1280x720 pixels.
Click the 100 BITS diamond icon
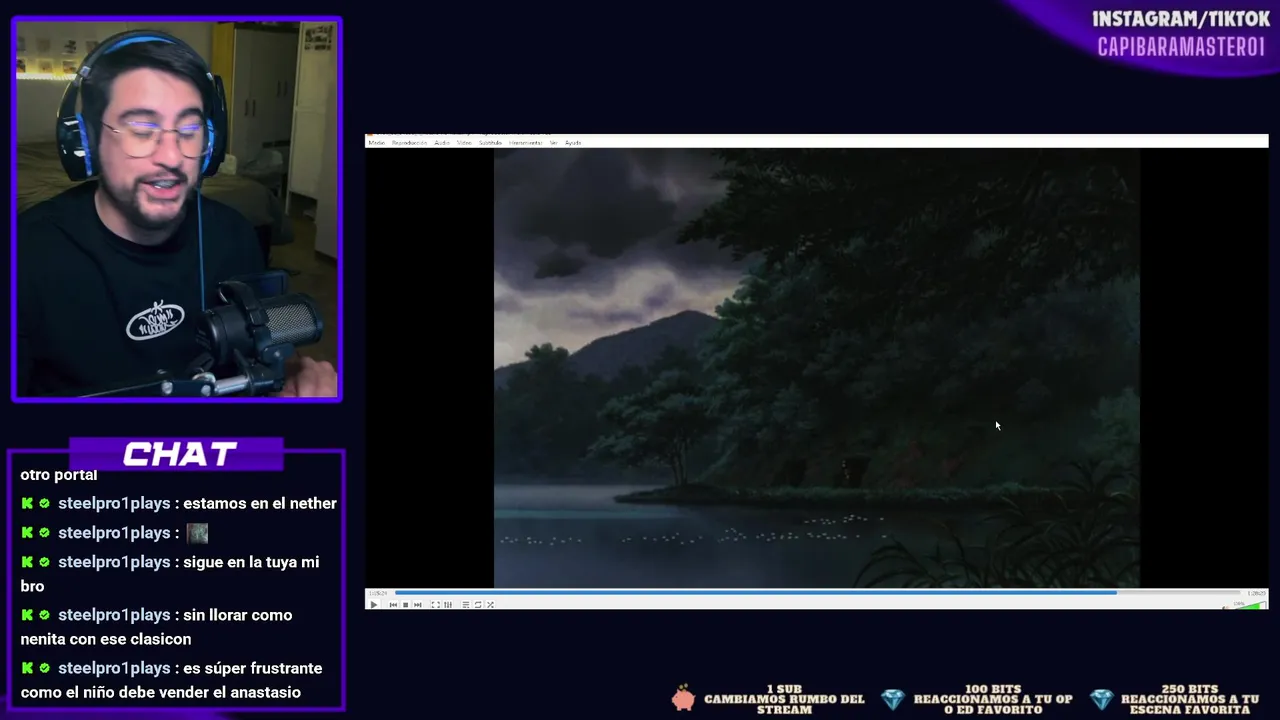(x=892, y=699)
